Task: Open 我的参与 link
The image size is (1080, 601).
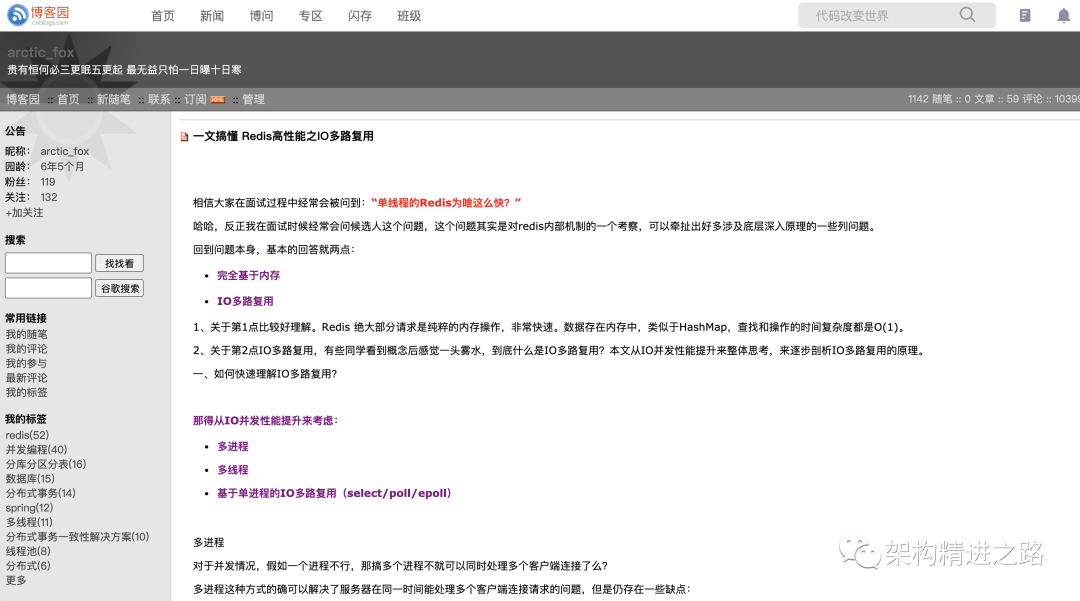Action: (x=26, y=363)
